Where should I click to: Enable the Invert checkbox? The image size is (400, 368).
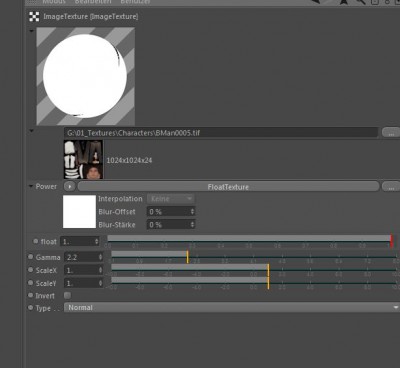pos(67,295)
